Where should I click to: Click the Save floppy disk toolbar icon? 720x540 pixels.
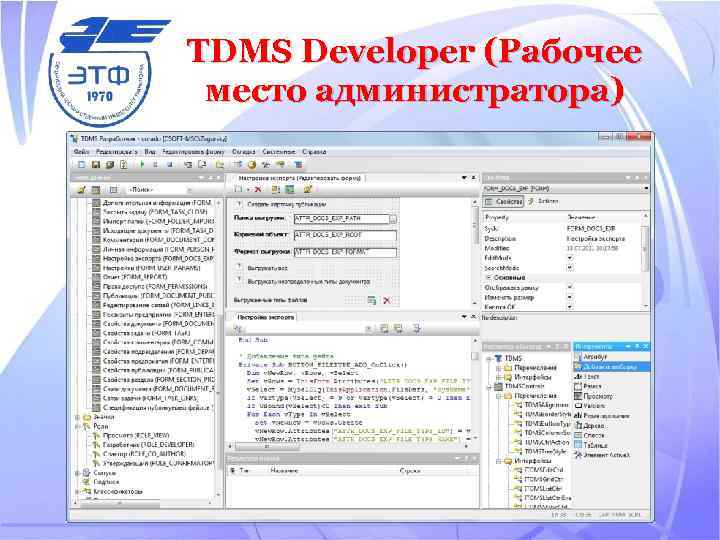click(x=96, y=164)
